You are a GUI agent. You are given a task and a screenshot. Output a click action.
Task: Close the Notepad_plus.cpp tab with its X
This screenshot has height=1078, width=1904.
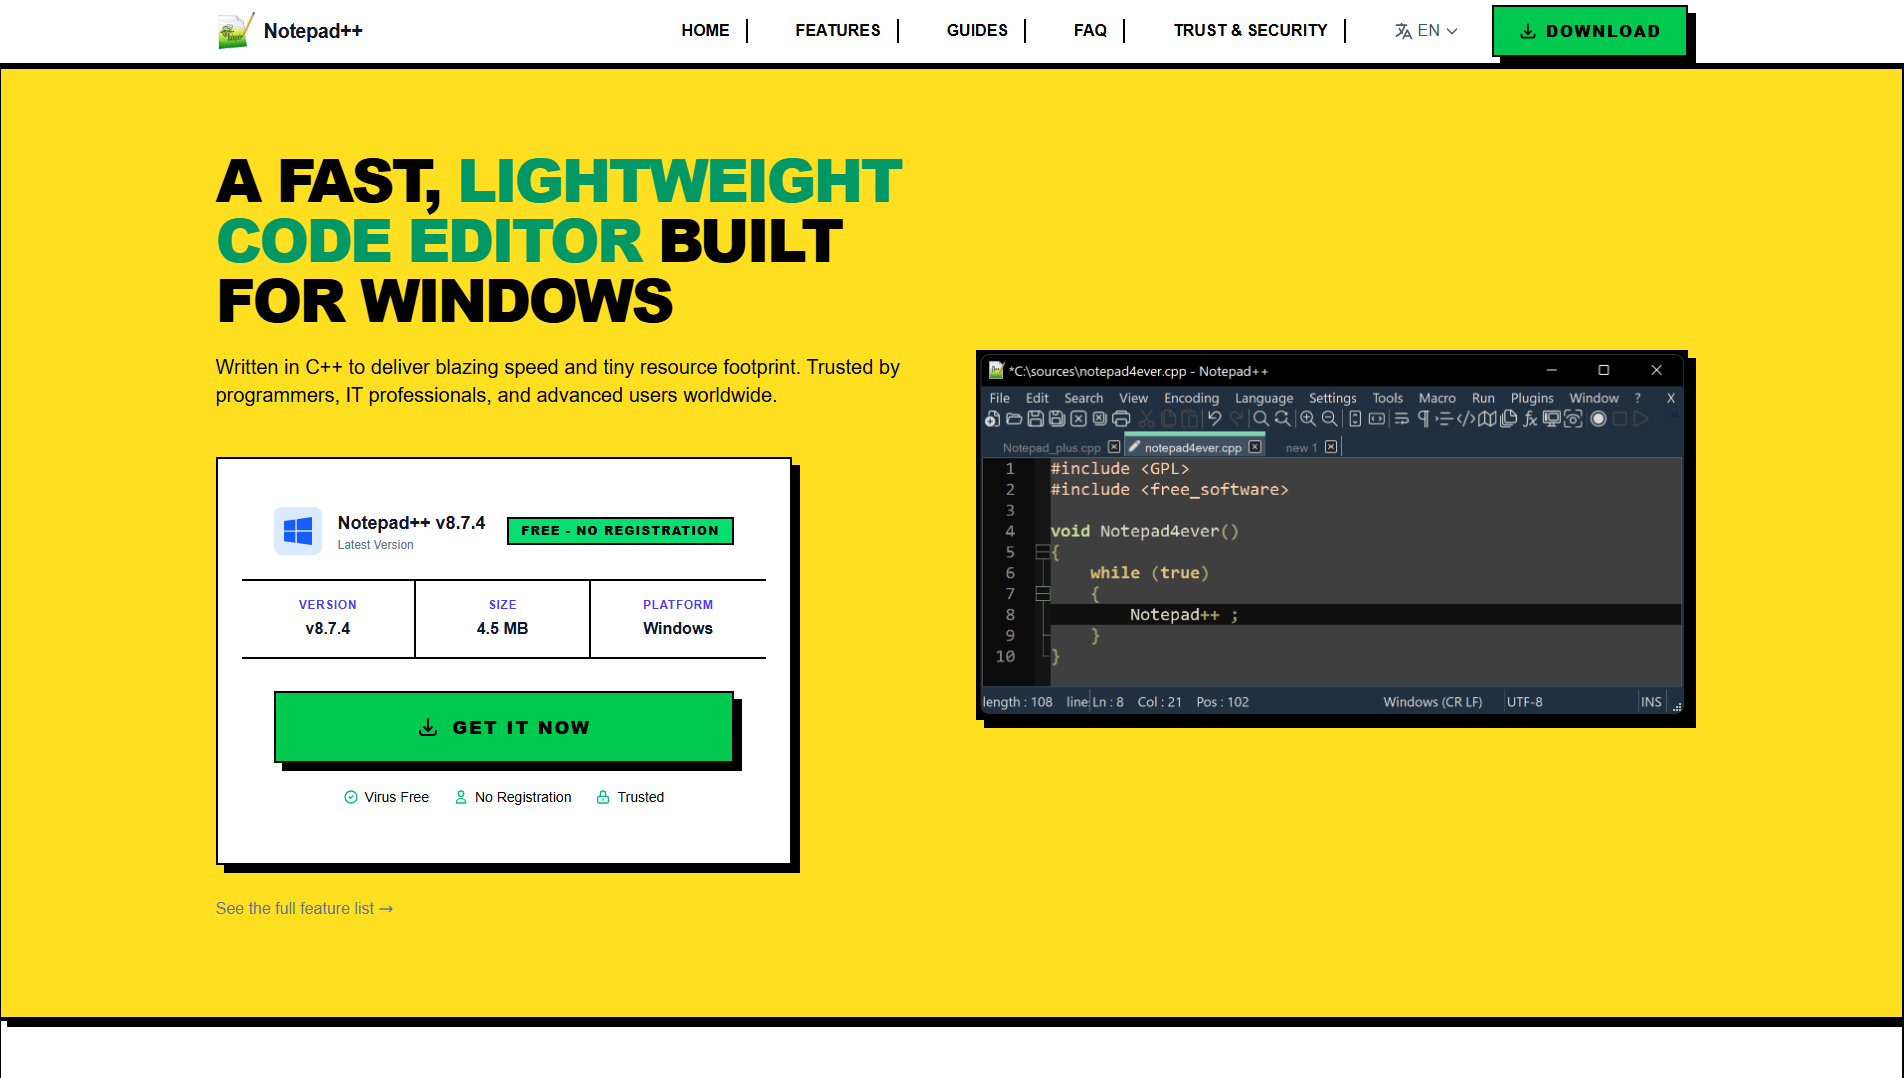click(x=1114, y=447)
